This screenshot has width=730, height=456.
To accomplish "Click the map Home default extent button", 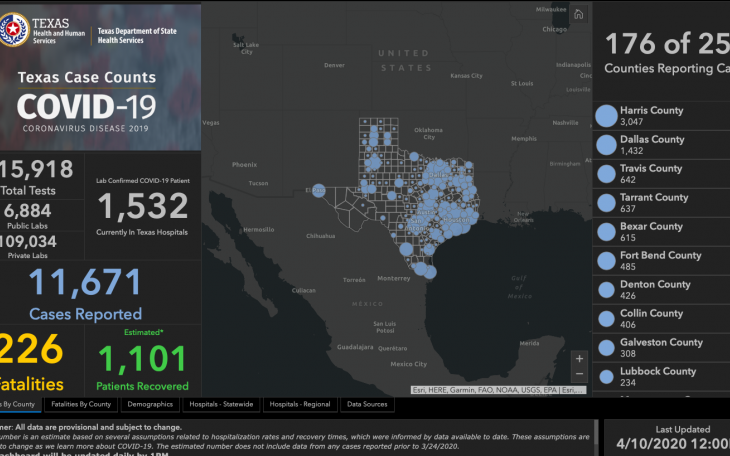I will tap(578, 14).
